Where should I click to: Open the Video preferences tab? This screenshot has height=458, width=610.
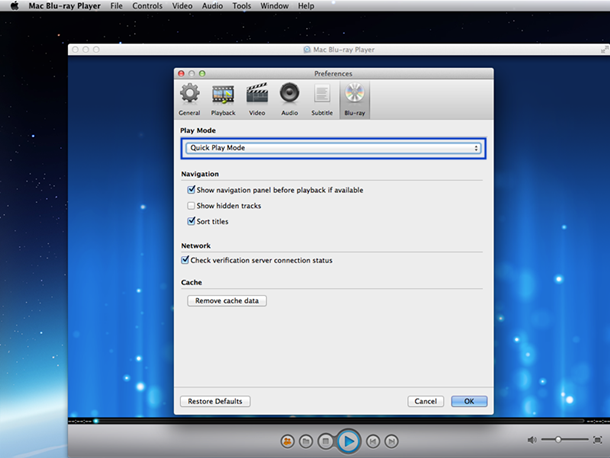257,99
